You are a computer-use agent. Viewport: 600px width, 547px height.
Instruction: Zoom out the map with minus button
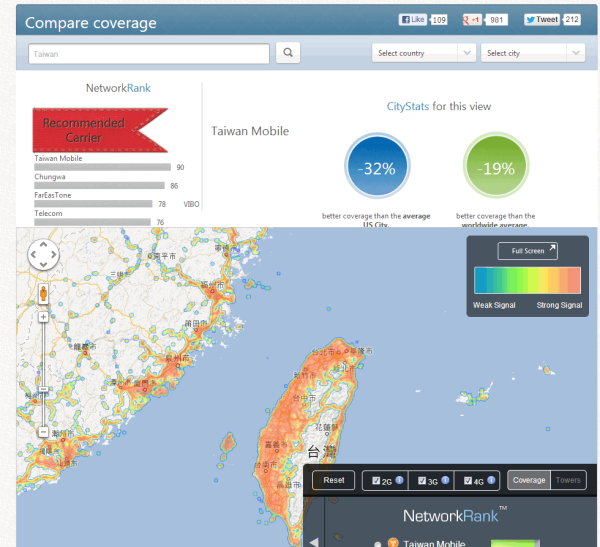point(43,432)
